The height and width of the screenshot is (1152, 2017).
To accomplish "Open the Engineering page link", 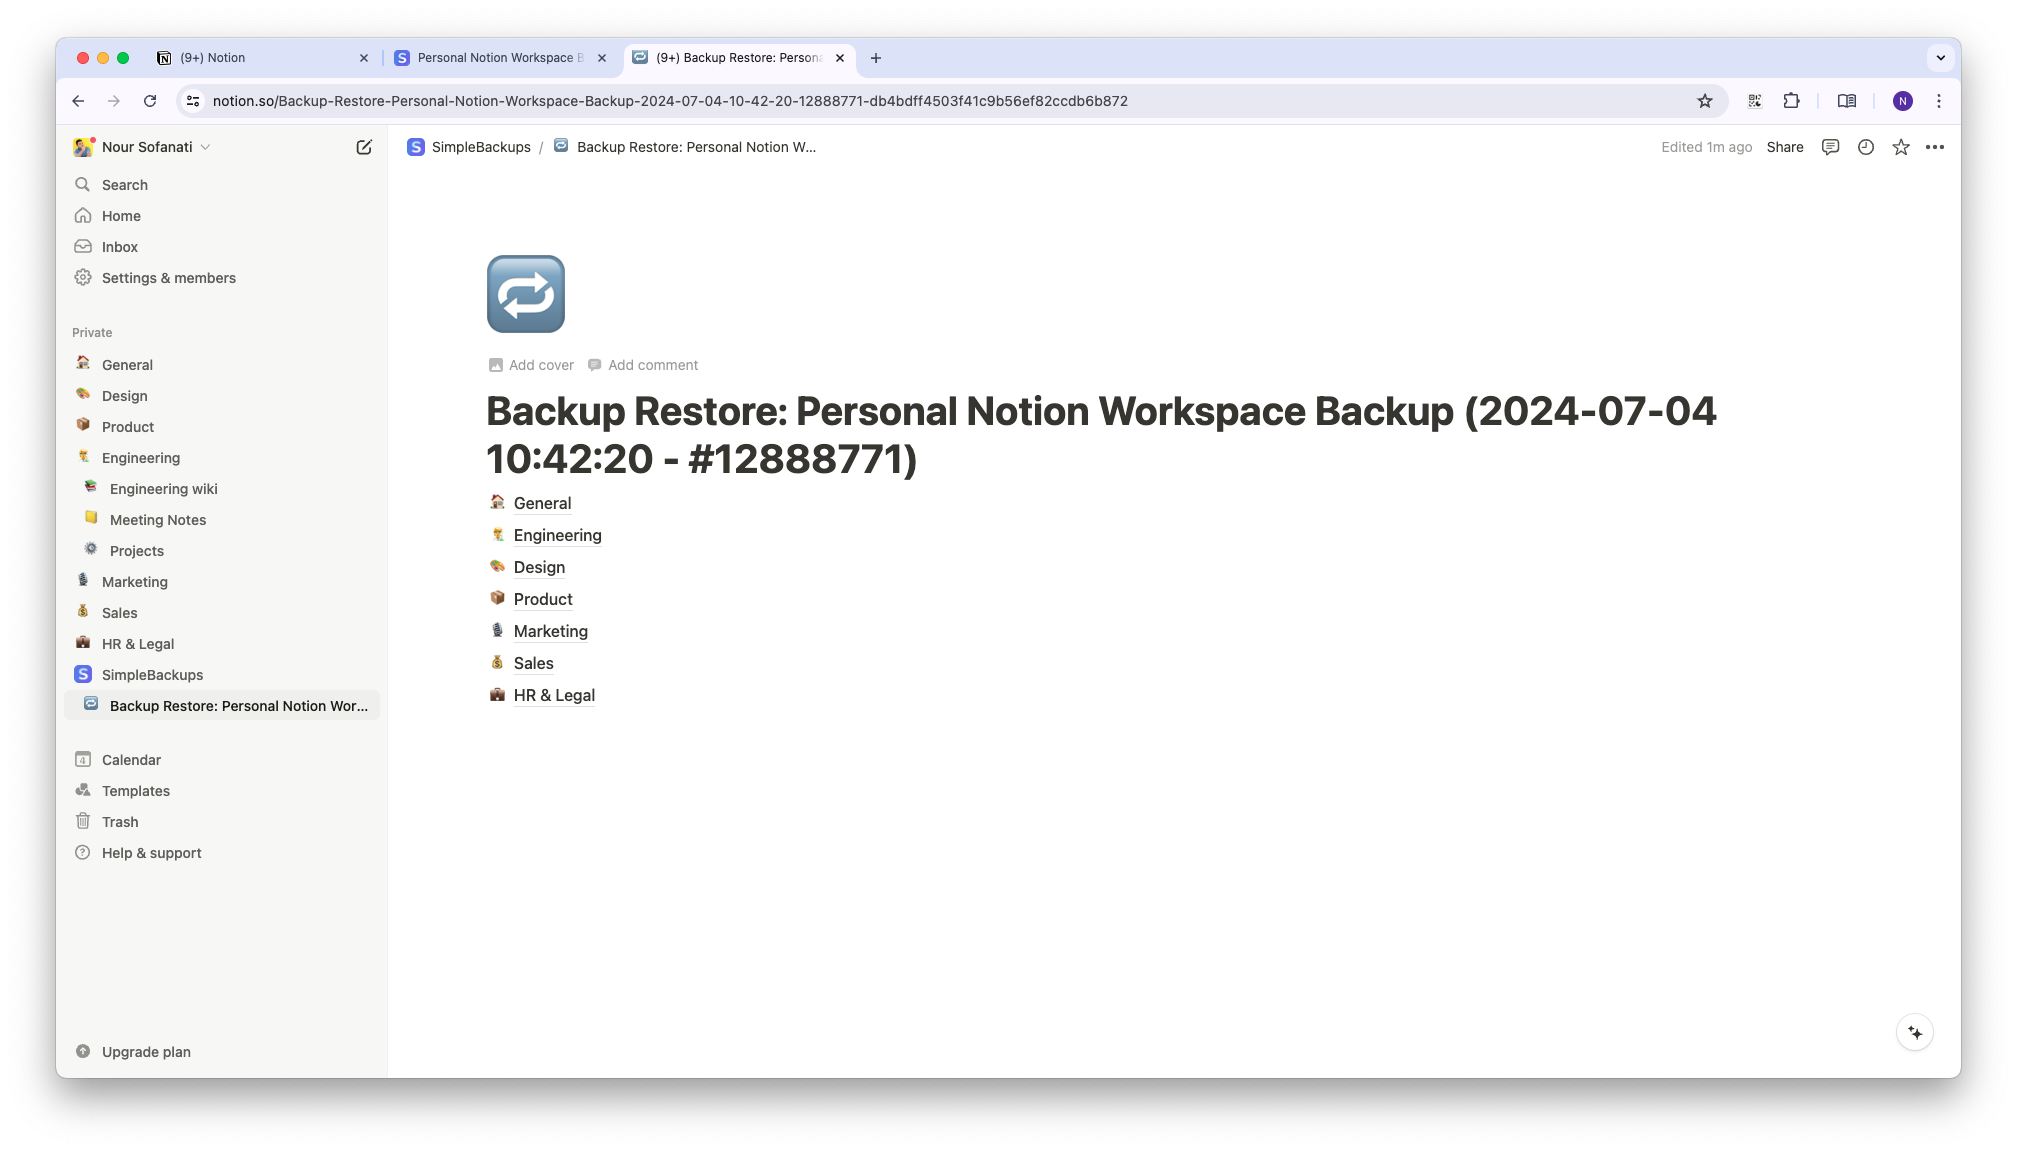I will [x=557, y=535].
